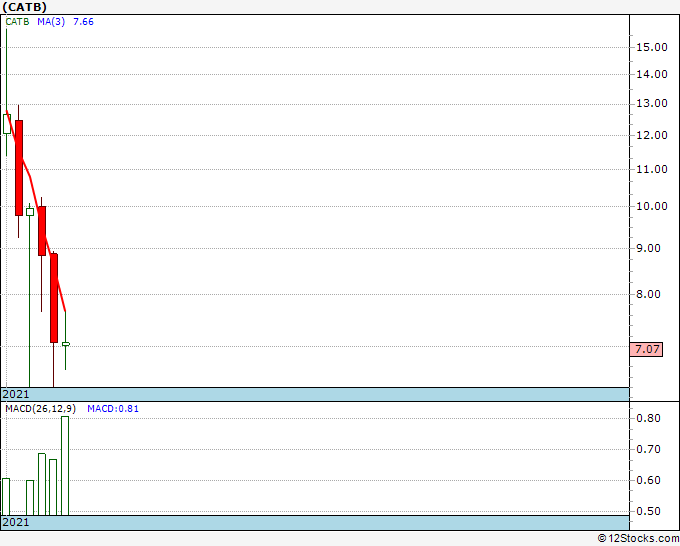Click the MA(3) indicator label
The height and width of the screenshot is (546, 680).
coord(51,22)
